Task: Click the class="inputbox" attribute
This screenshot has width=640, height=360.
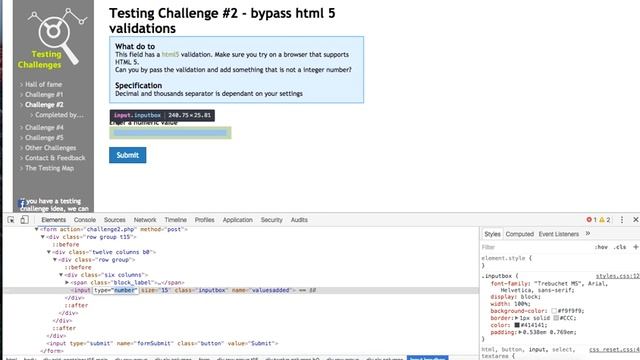Action: (x=200, y=290)
